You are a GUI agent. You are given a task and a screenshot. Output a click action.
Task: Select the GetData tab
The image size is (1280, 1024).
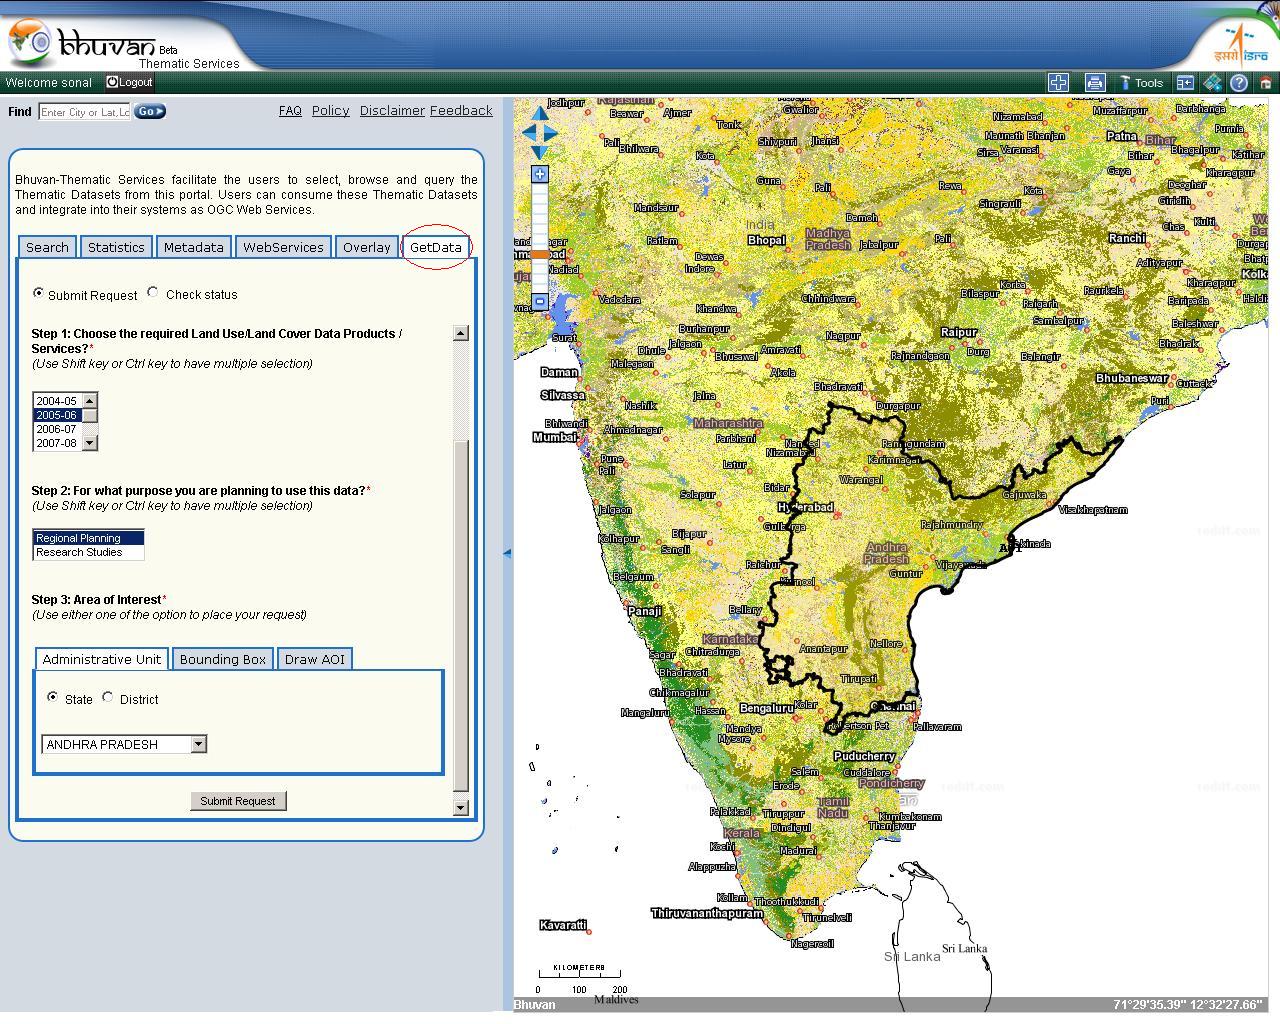(436, 247)
